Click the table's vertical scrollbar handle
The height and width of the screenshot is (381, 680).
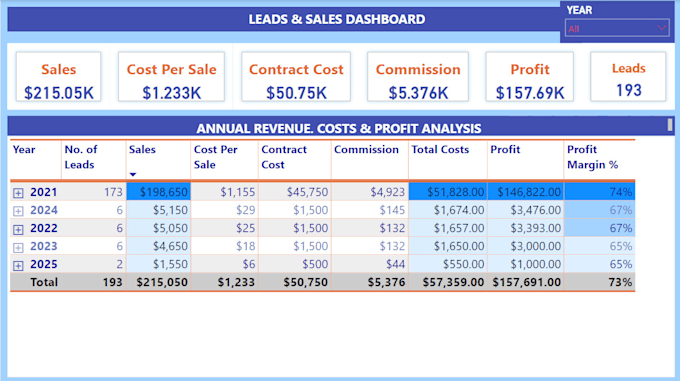[670, 125]
